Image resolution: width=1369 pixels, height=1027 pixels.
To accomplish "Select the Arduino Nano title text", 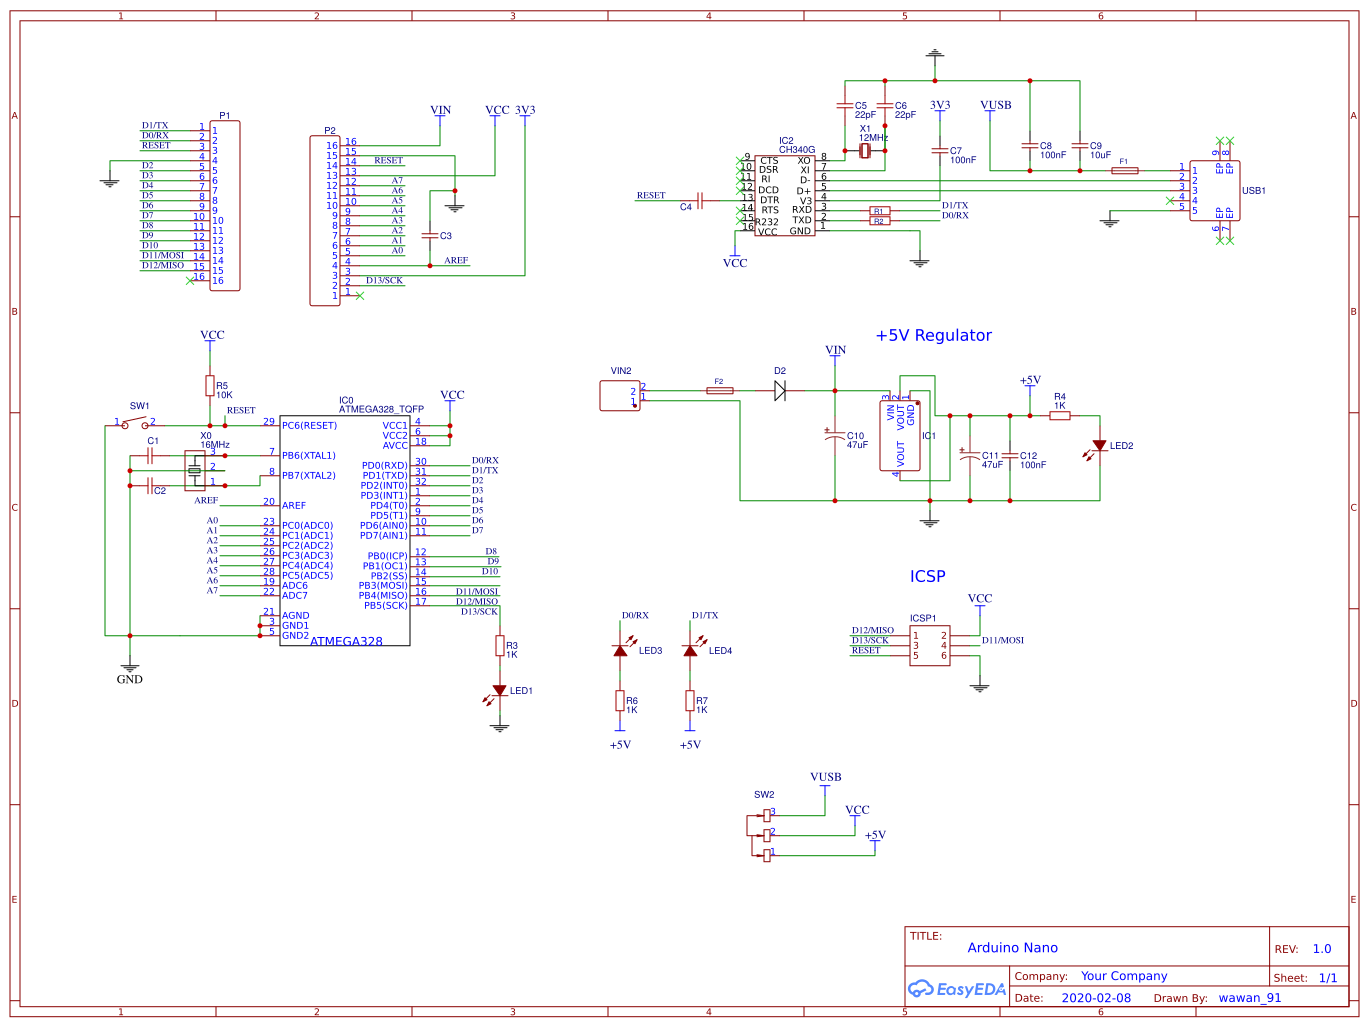I will point(1012,947).
